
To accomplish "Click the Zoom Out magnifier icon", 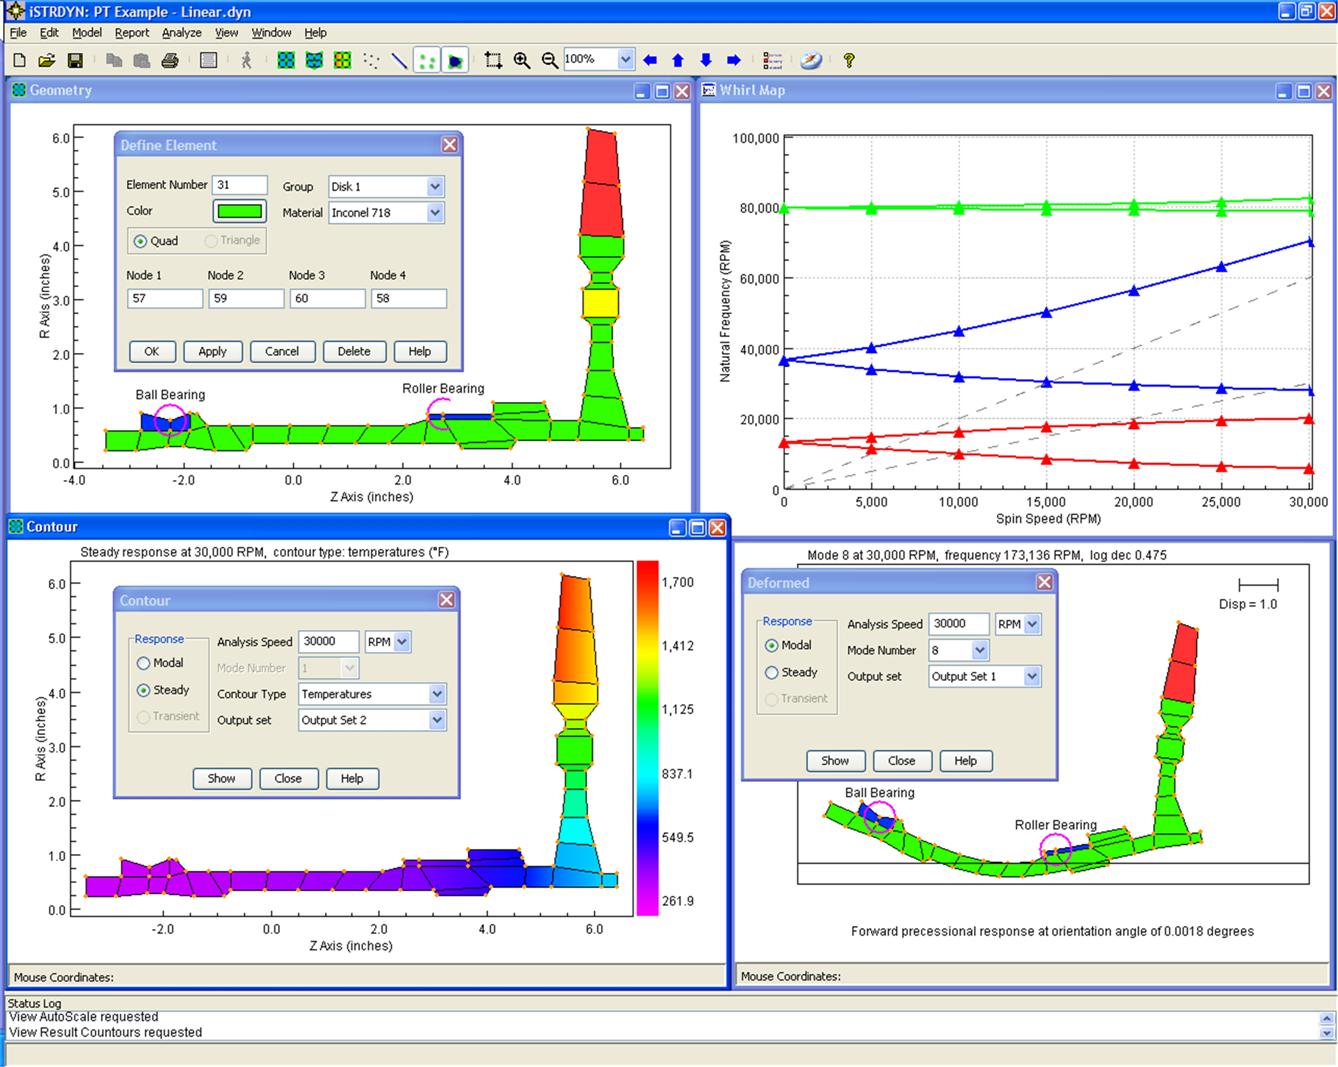I will (549, 61).
